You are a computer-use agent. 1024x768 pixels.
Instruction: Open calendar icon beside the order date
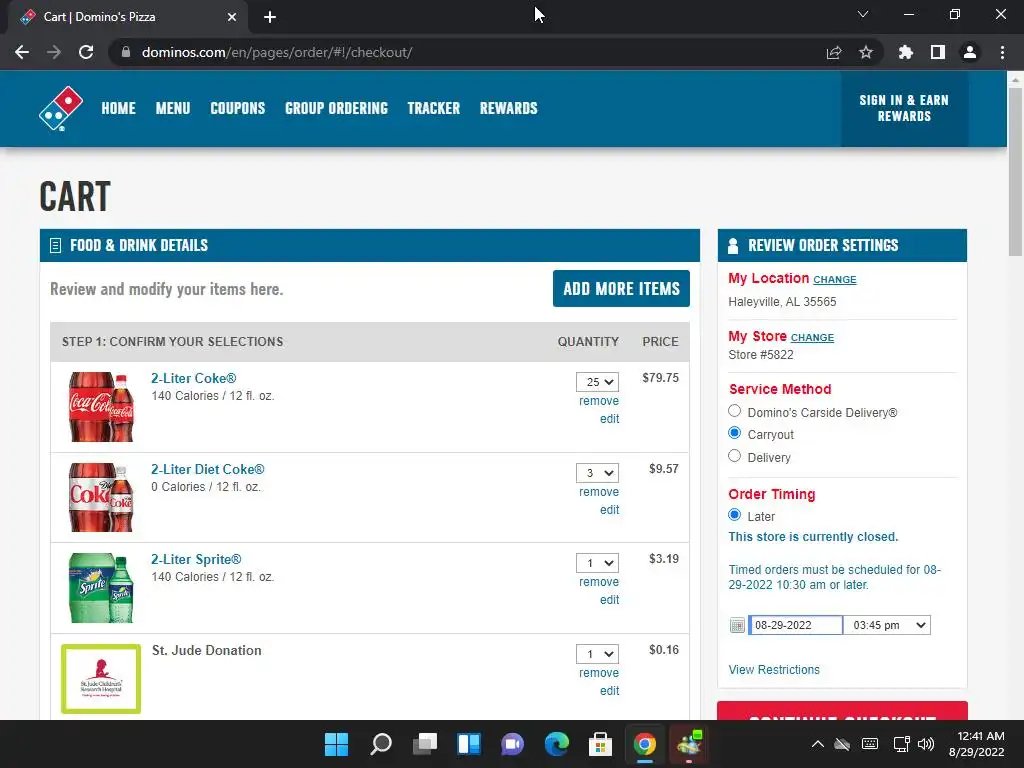point(737,626)
